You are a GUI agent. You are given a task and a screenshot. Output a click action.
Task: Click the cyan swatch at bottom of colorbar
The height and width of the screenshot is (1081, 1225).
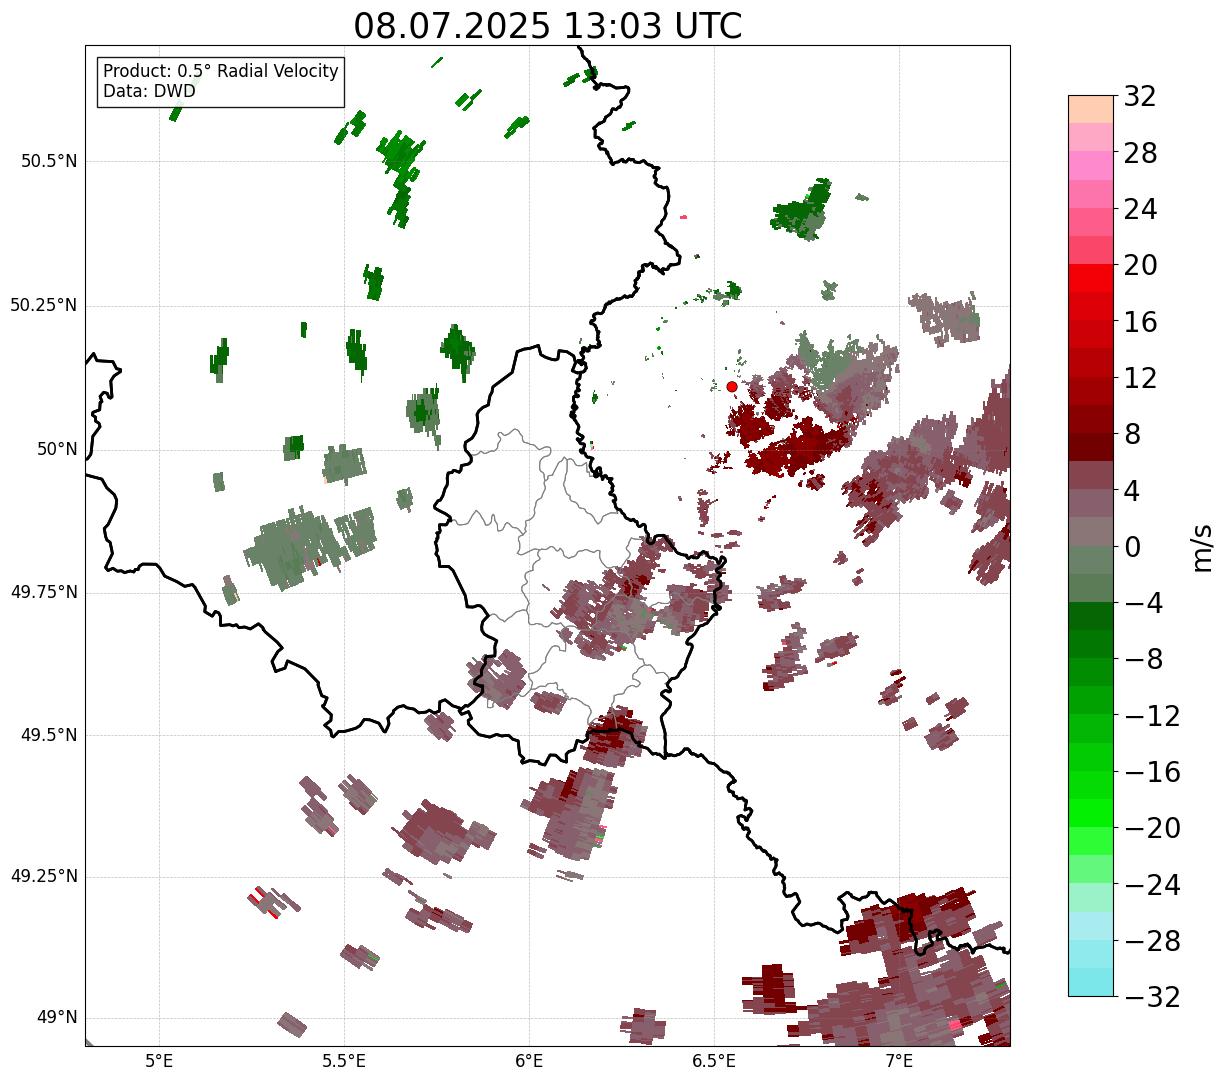[1091, 982]
